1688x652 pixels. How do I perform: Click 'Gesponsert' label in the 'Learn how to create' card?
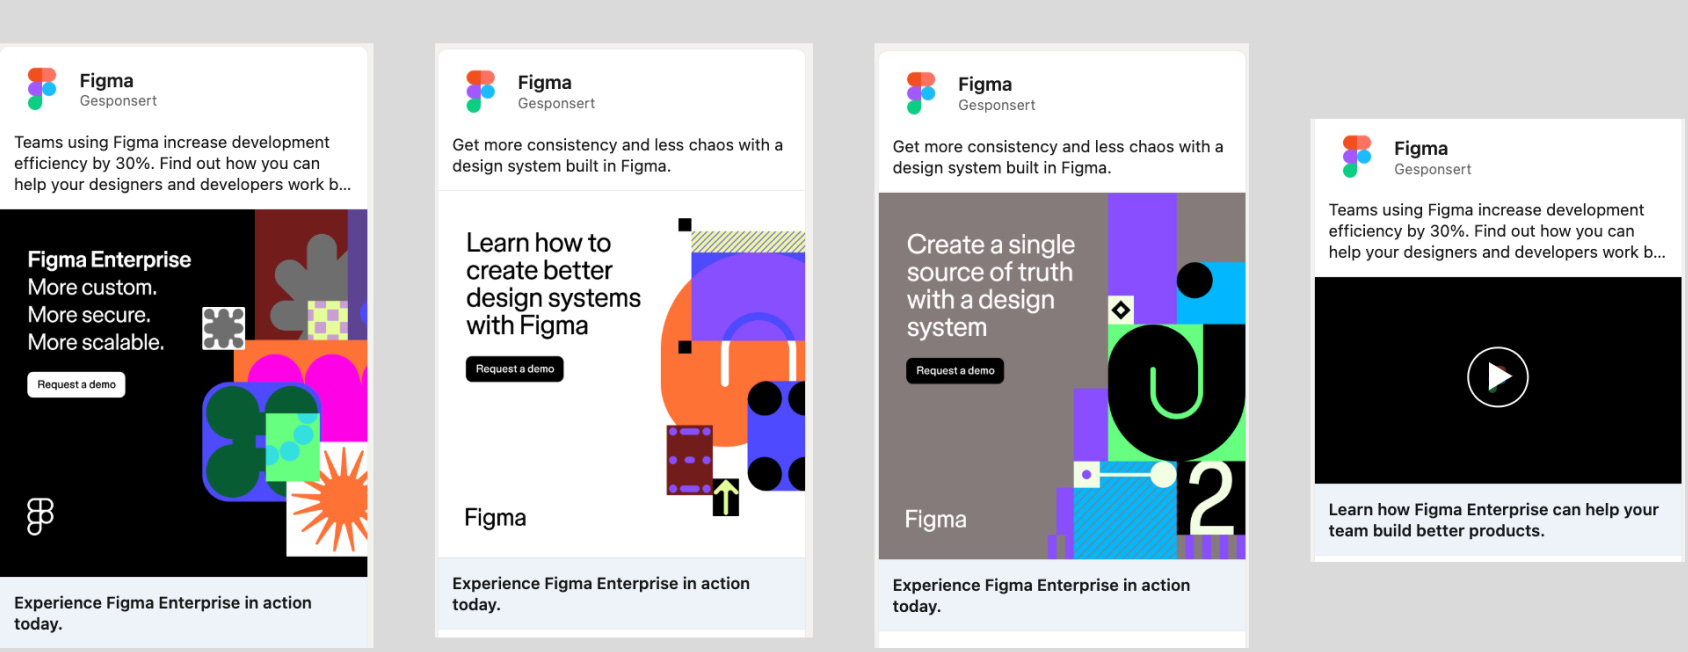point(556,103)
